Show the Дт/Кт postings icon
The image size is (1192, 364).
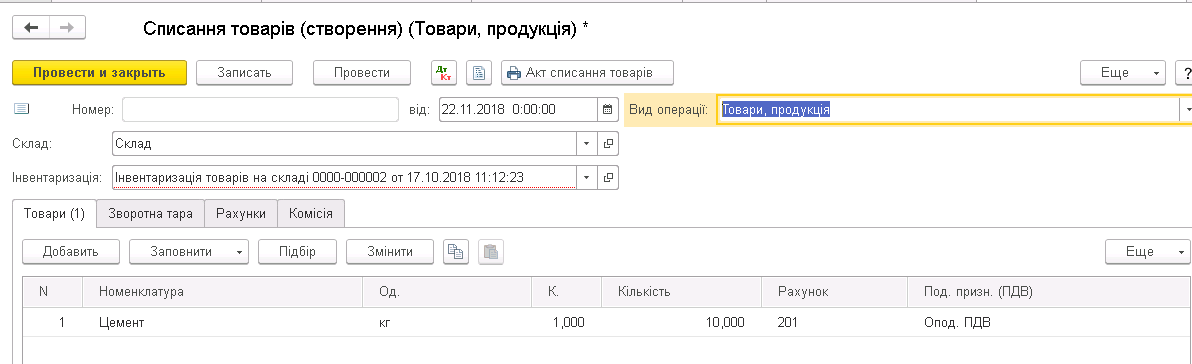point(442,73)
